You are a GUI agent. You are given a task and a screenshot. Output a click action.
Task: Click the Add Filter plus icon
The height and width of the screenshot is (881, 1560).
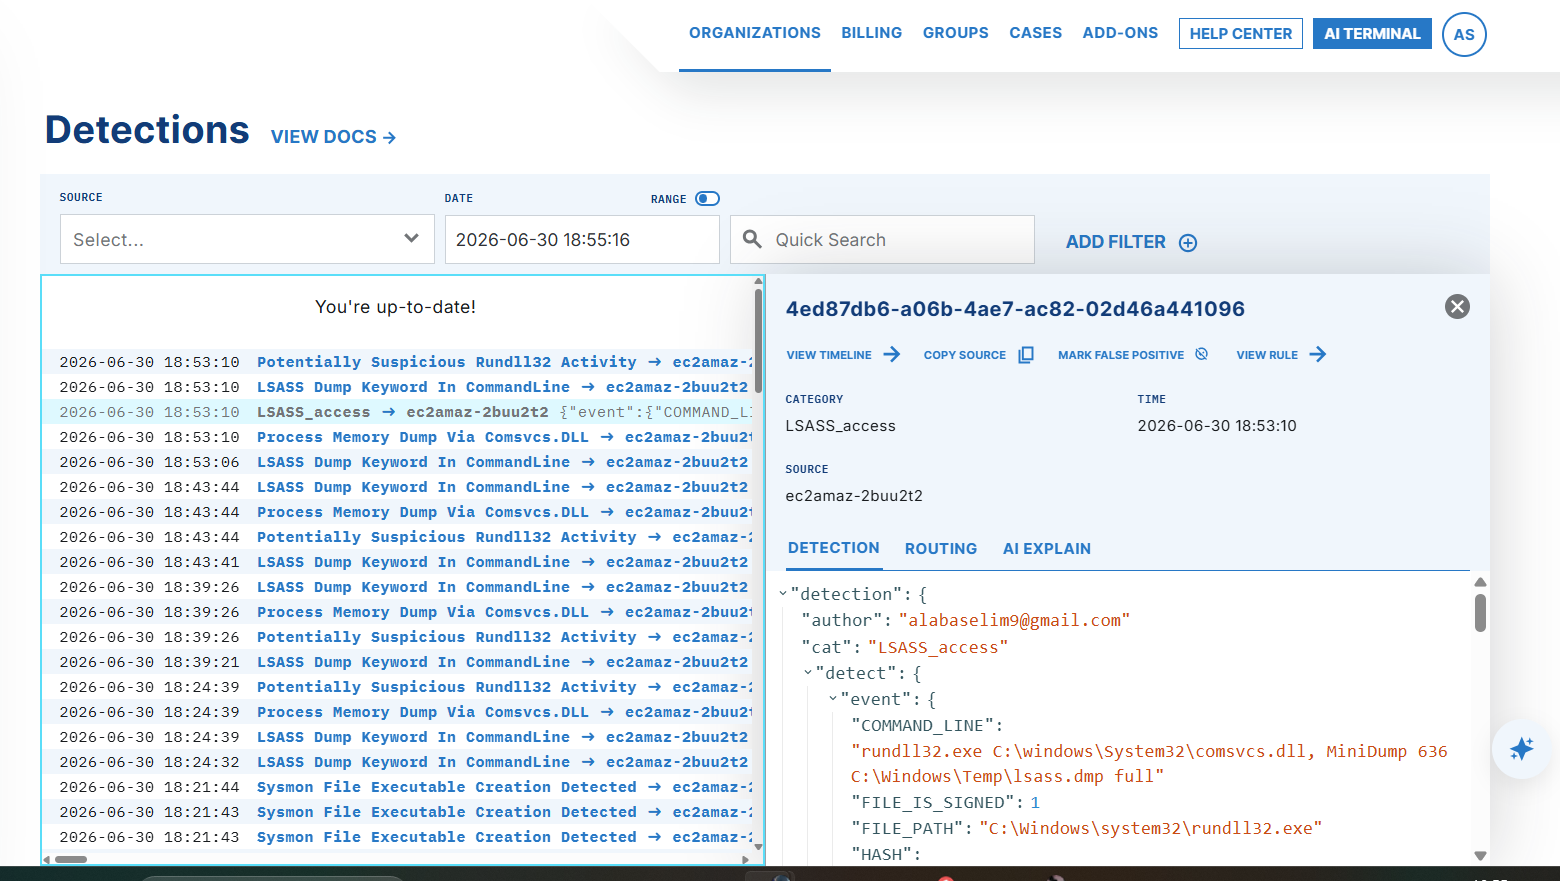1188,243
